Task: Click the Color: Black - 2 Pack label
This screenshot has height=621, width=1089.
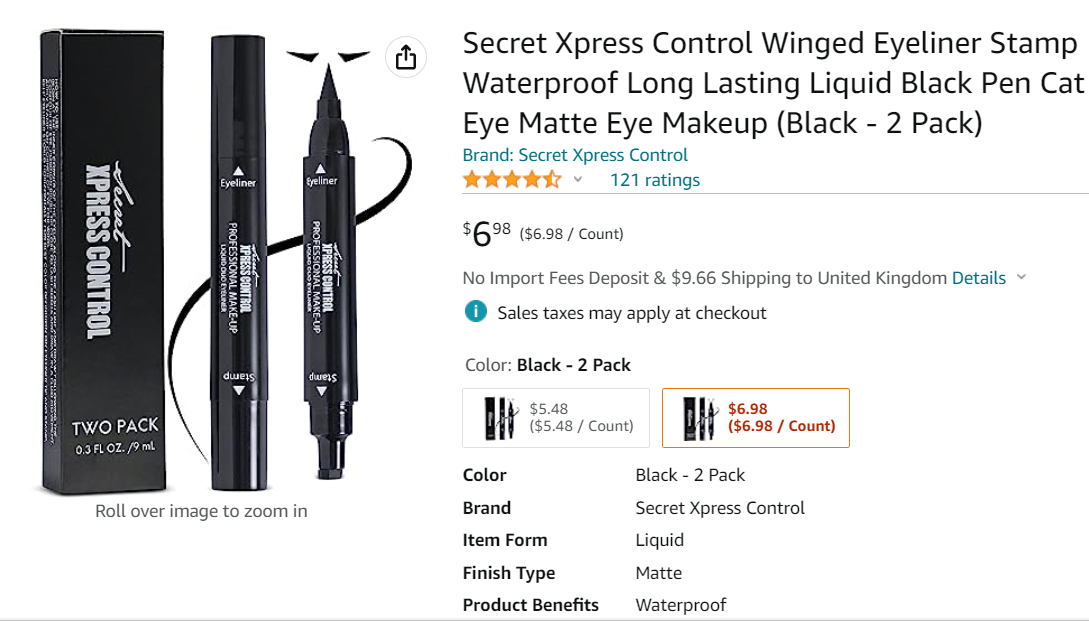Action: [x=548, y=365]
